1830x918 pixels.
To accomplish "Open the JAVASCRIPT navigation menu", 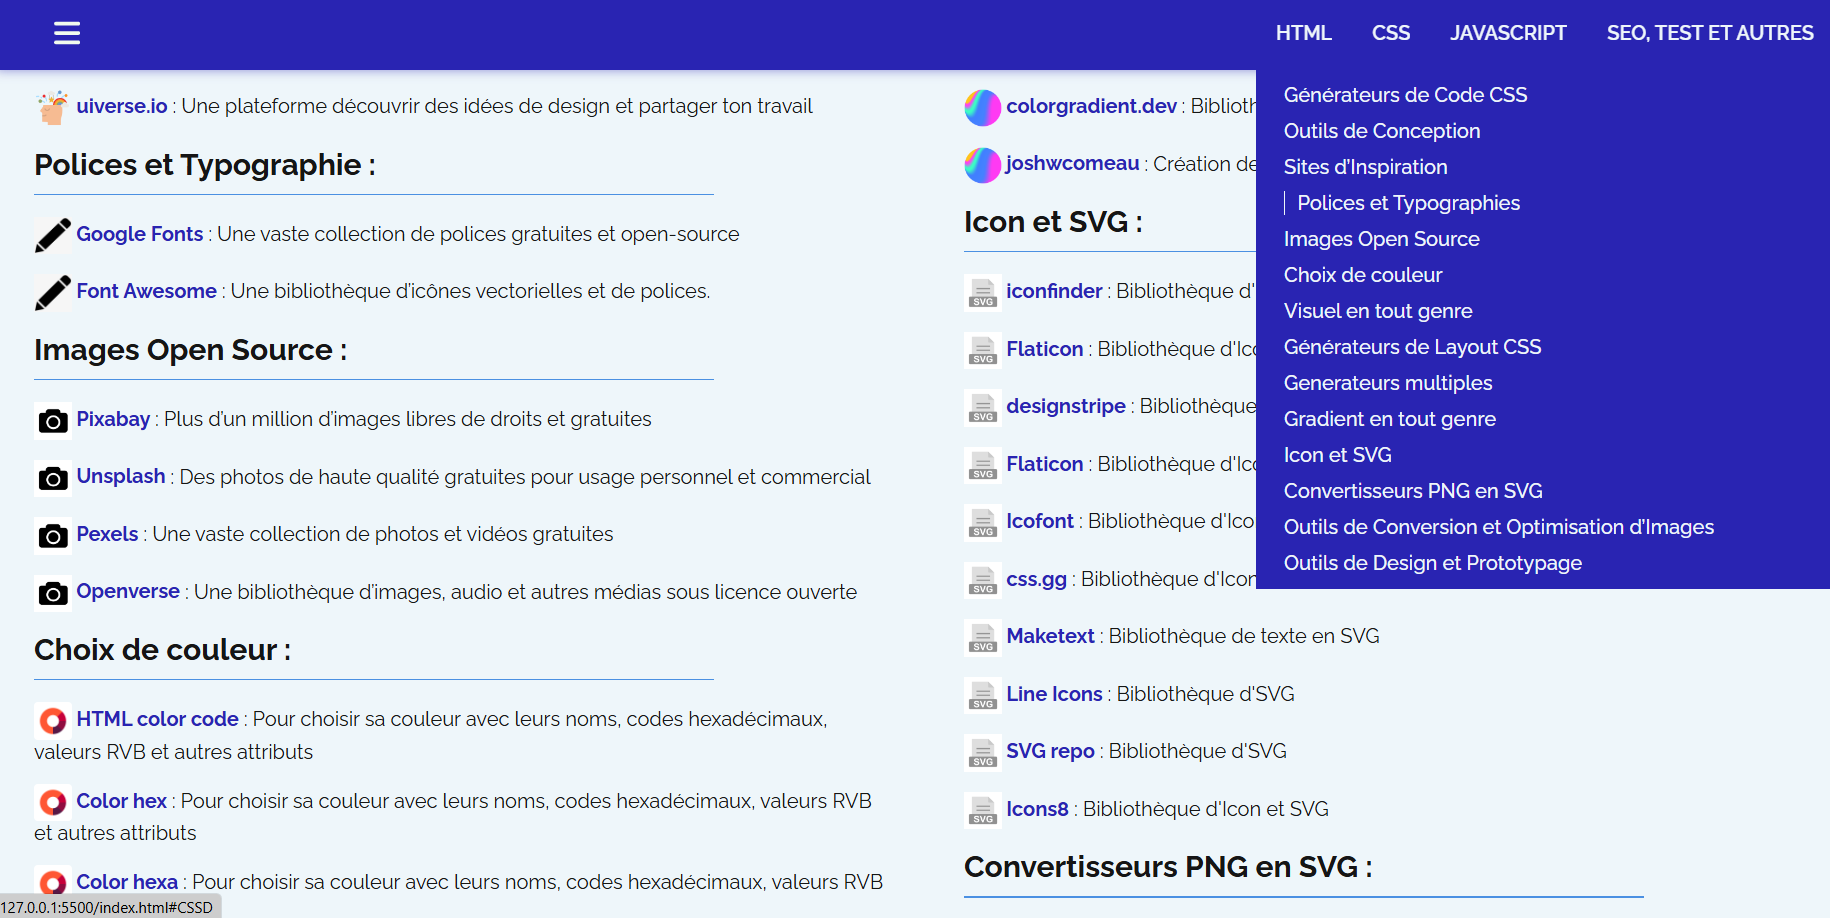I will pos(1508,33).
